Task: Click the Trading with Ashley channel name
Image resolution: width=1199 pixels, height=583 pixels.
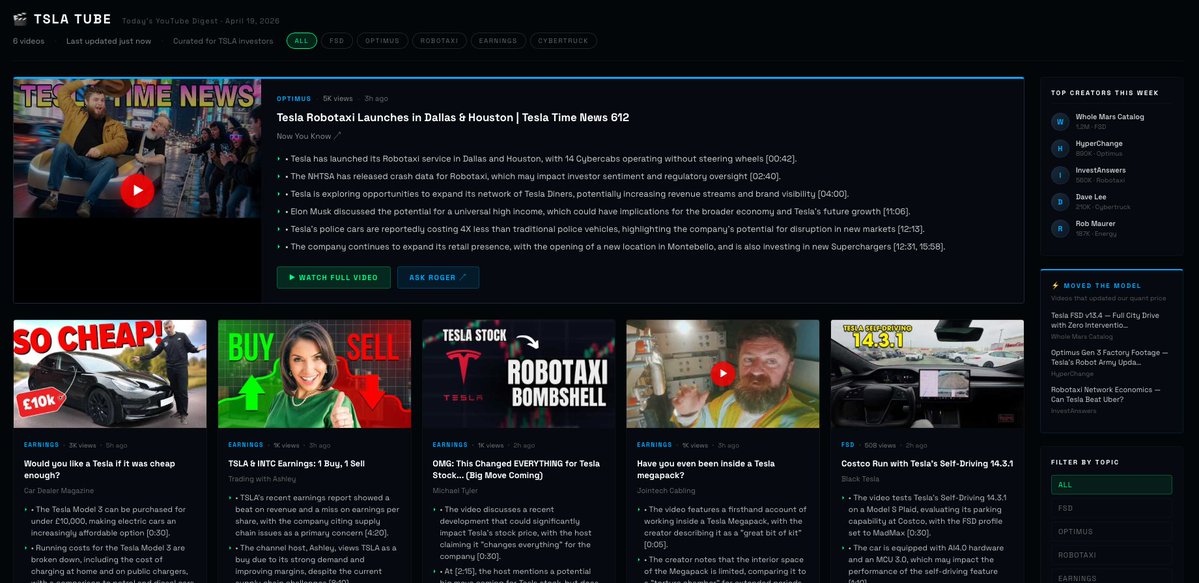Action: pyautogui.click(x=262, y=479)
